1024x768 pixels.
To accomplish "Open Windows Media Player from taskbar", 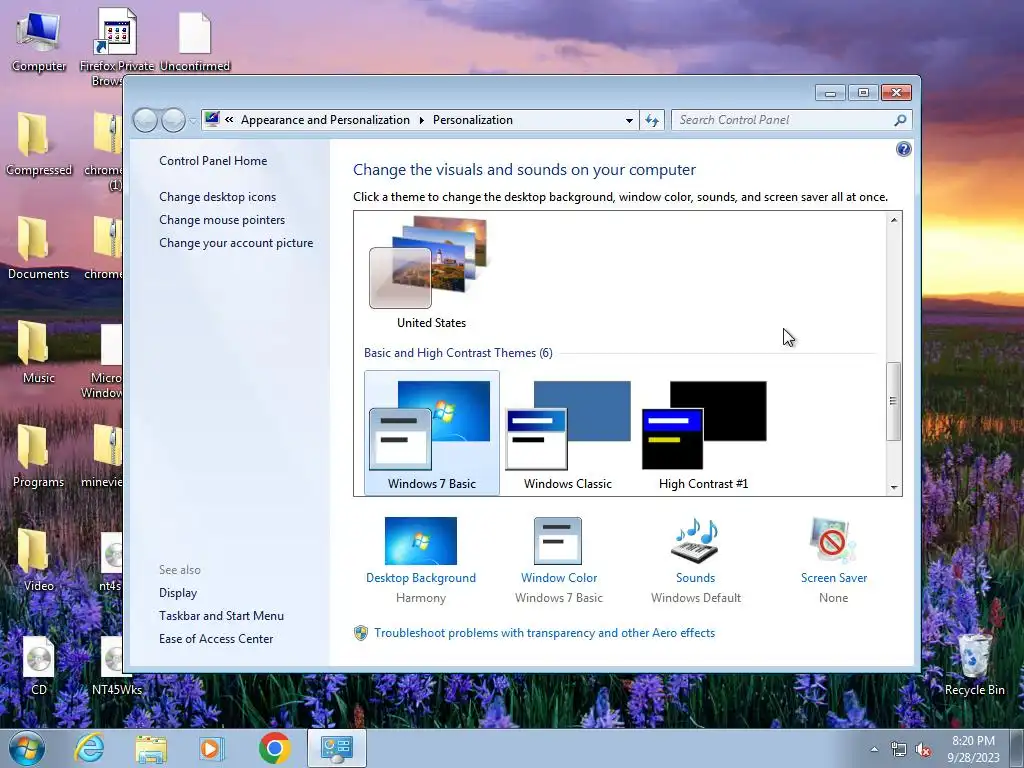I will tap(211, 748).
